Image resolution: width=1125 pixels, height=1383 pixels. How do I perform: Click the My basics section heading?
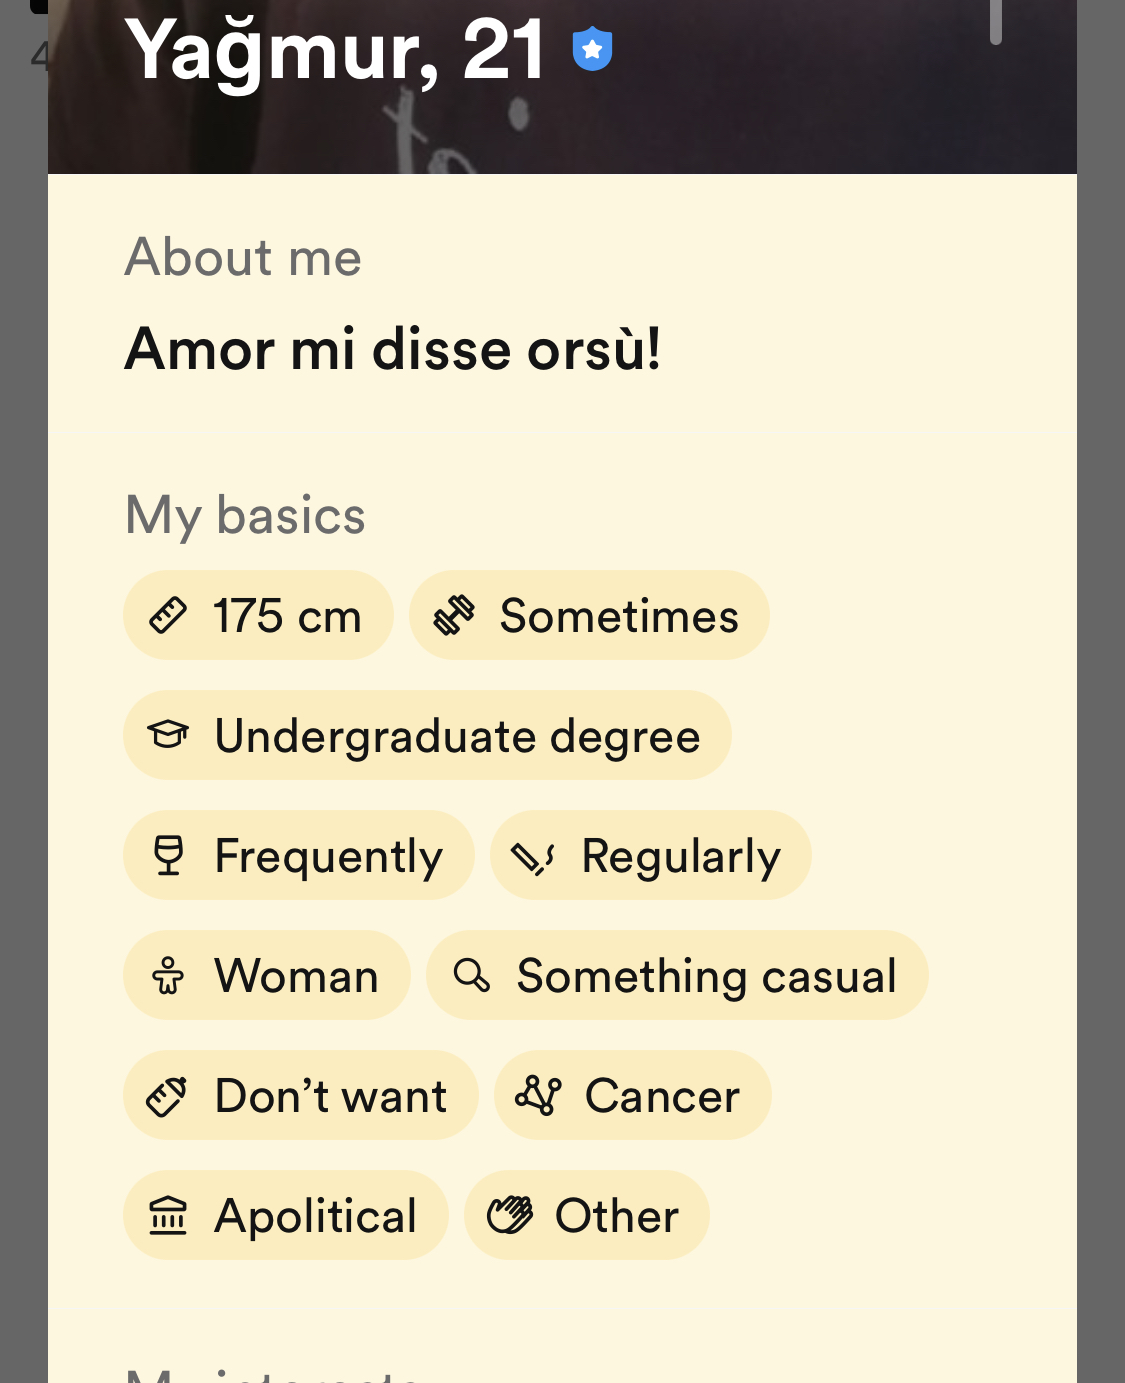pyautogui.click(x=245, y=516)
